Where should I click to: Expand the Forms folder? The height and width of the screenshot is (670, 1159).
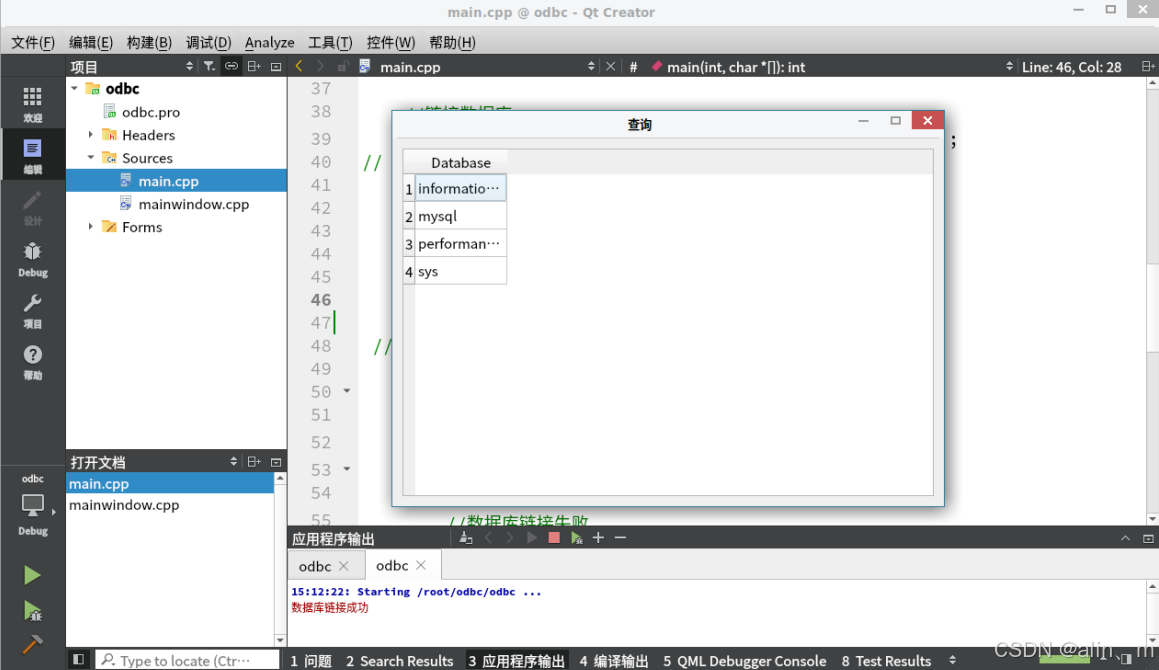pos(91,226)
